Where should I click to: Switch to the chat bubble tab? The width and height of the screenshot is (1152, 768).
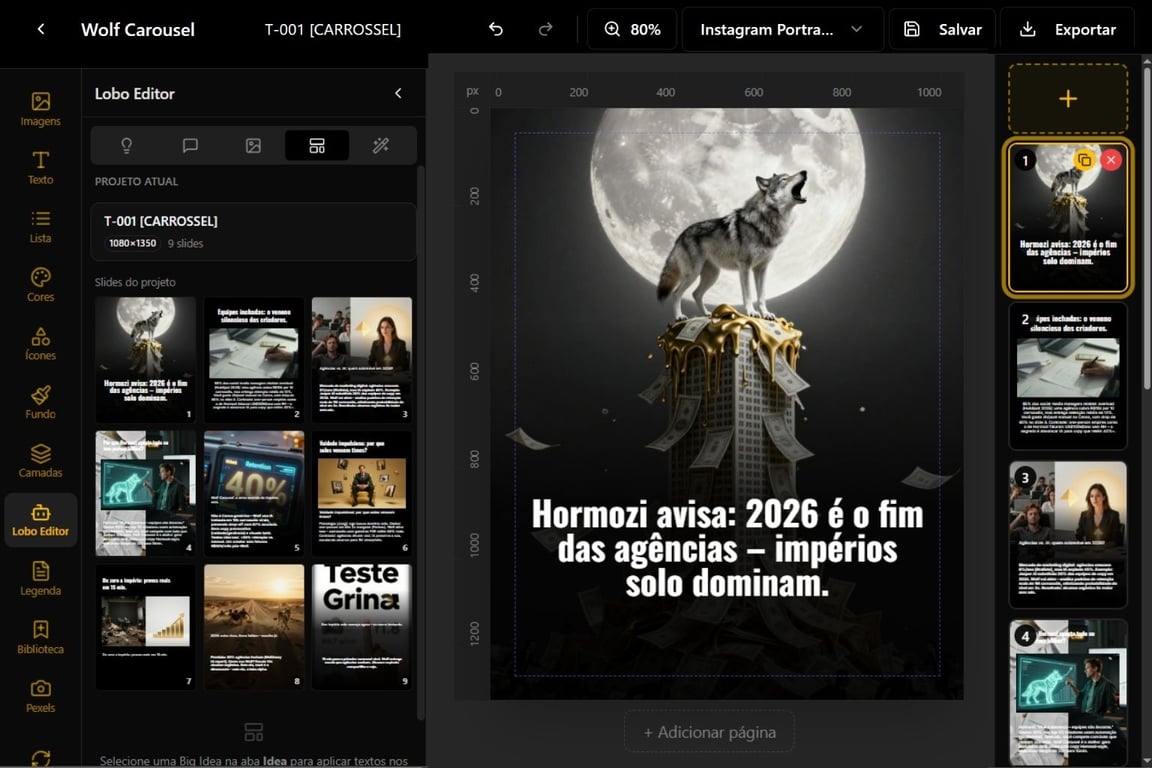pyautogui.click(x=190, y=145)
